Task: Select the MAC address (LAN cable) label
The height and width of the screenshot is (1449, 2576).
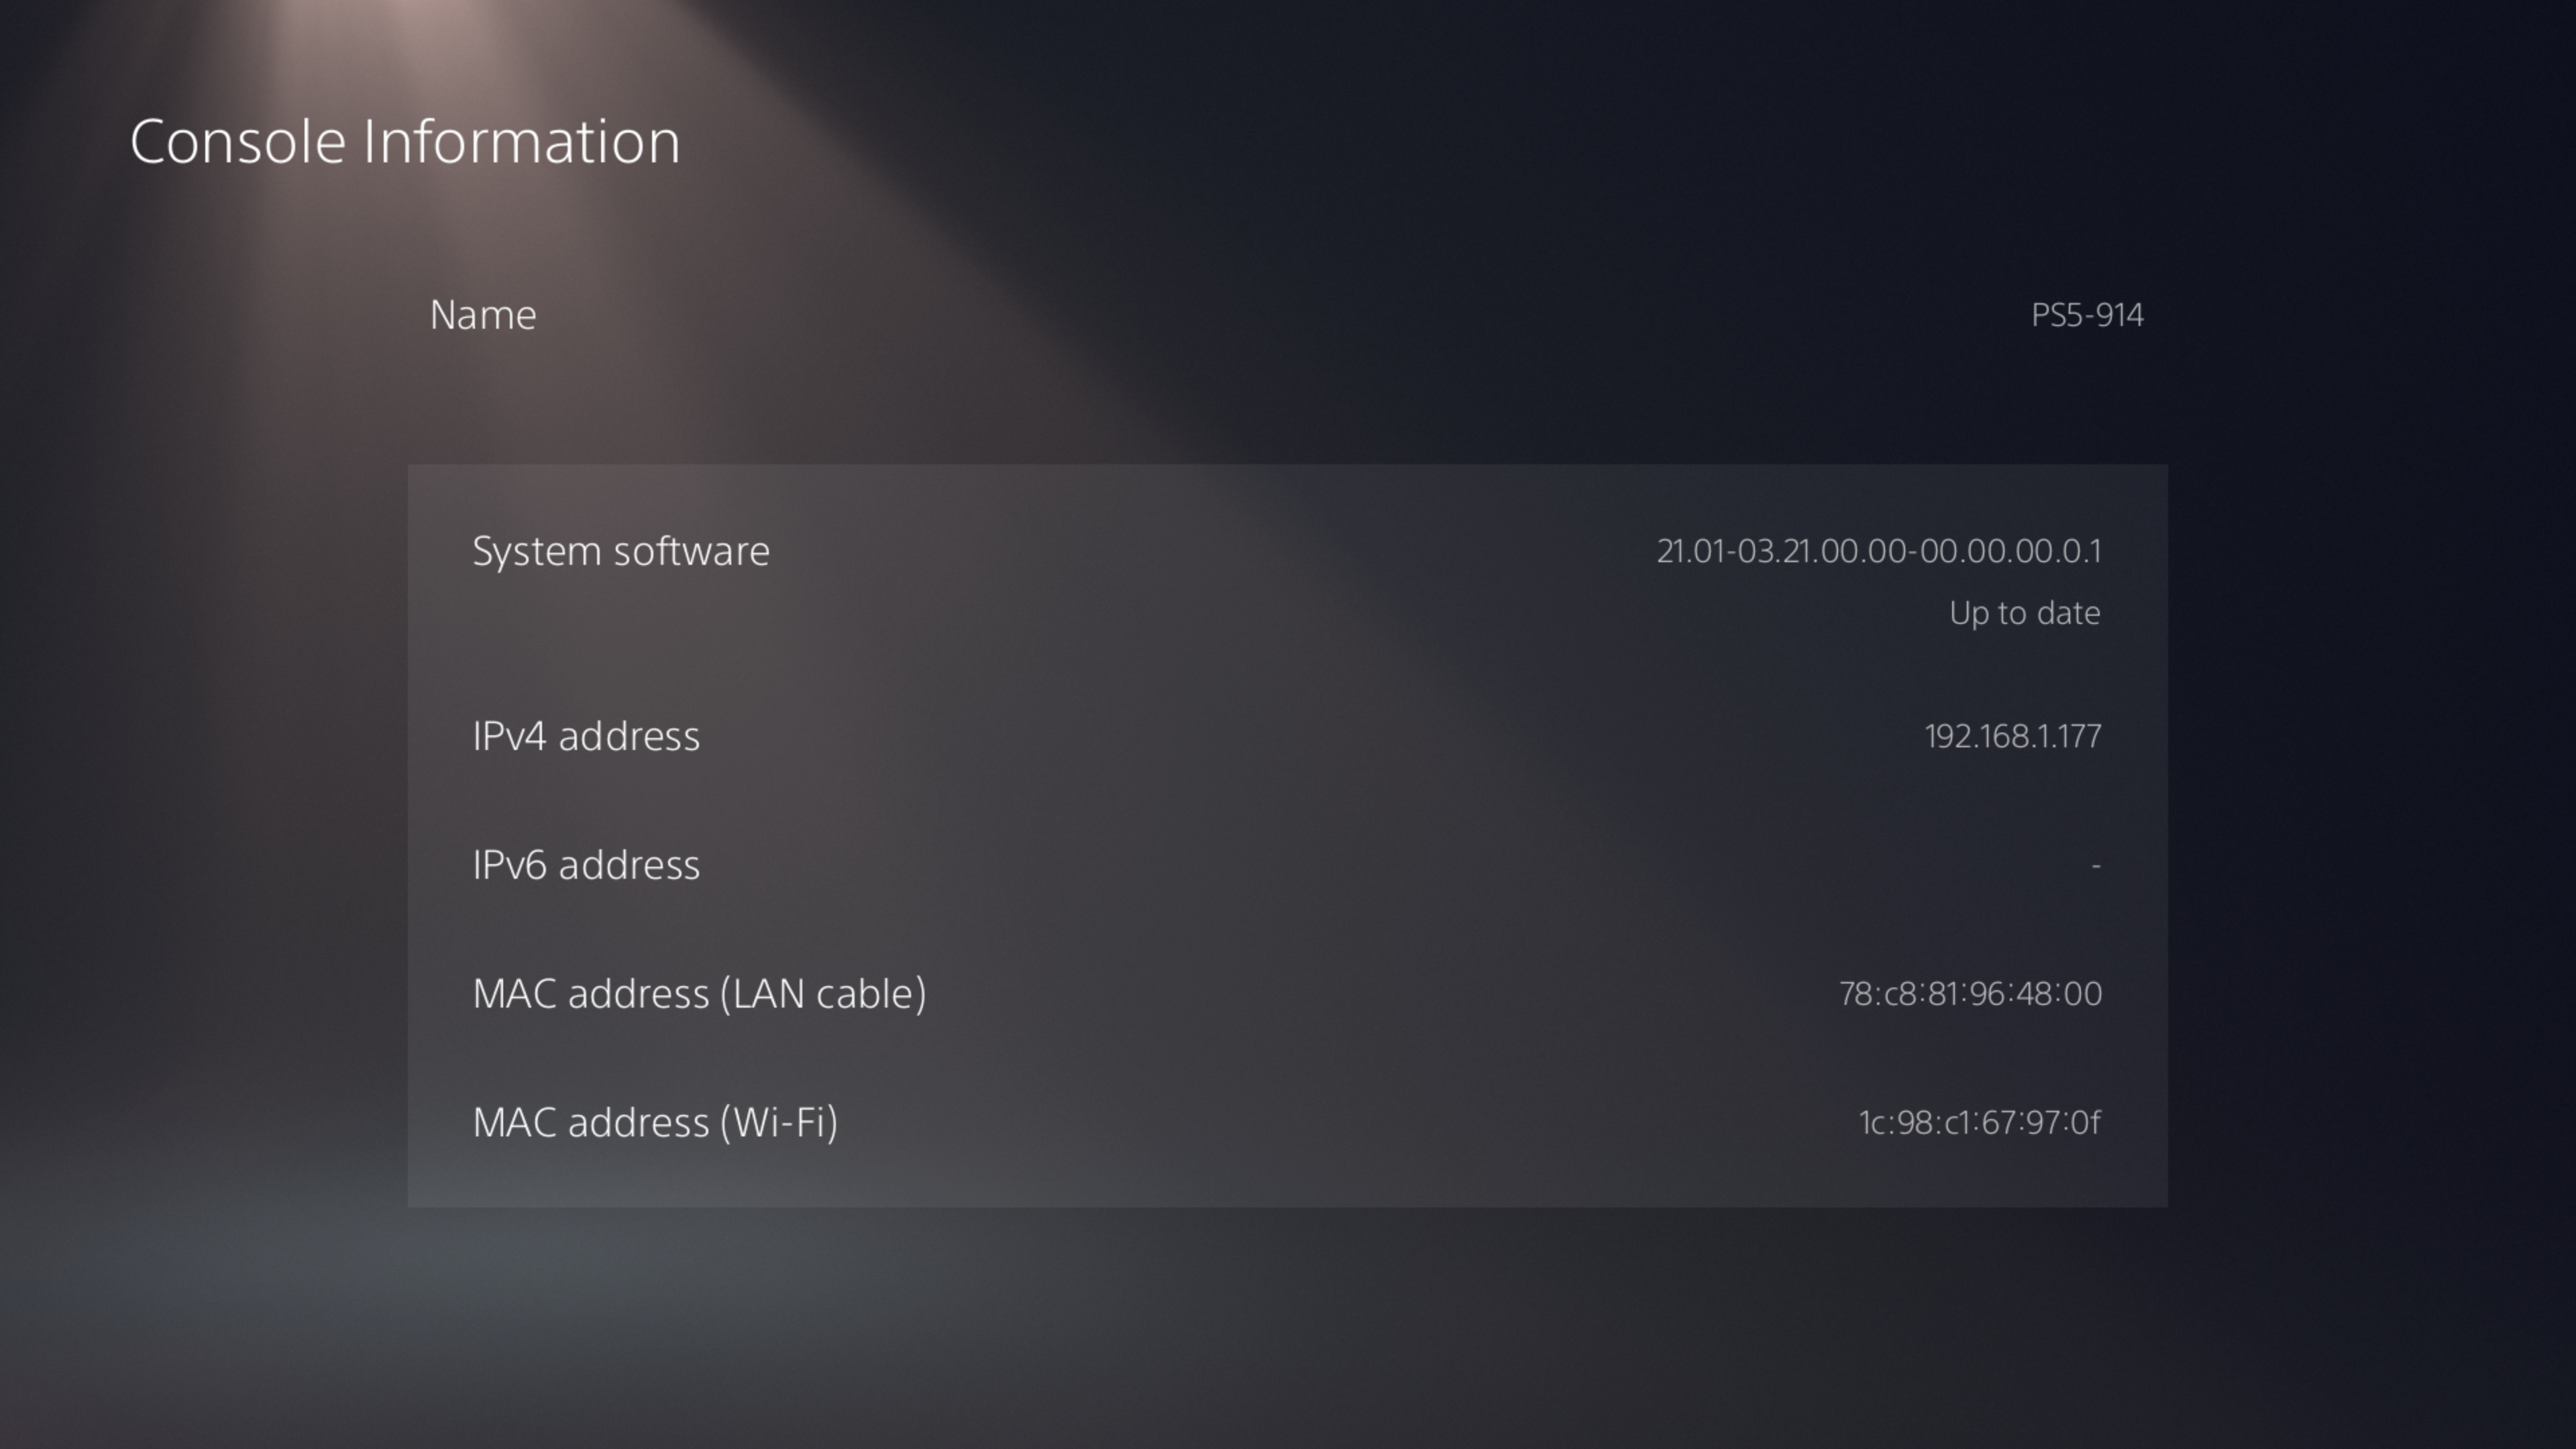Action: click(699, 994)
